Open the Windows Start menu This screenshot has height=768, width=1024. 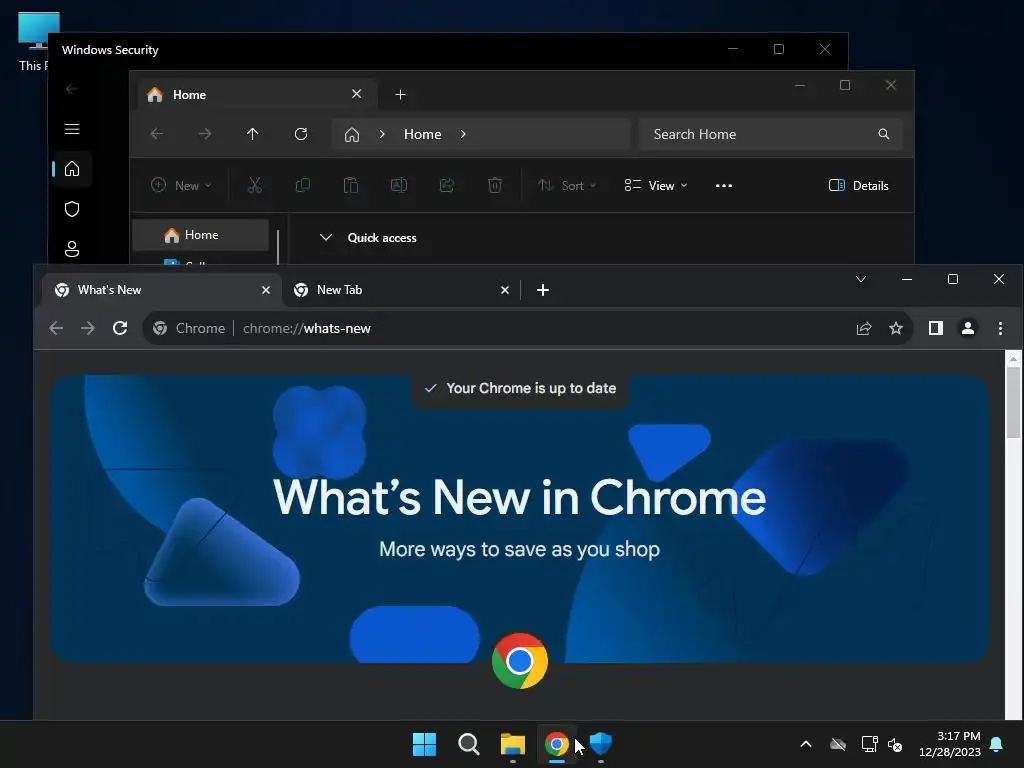424,744
